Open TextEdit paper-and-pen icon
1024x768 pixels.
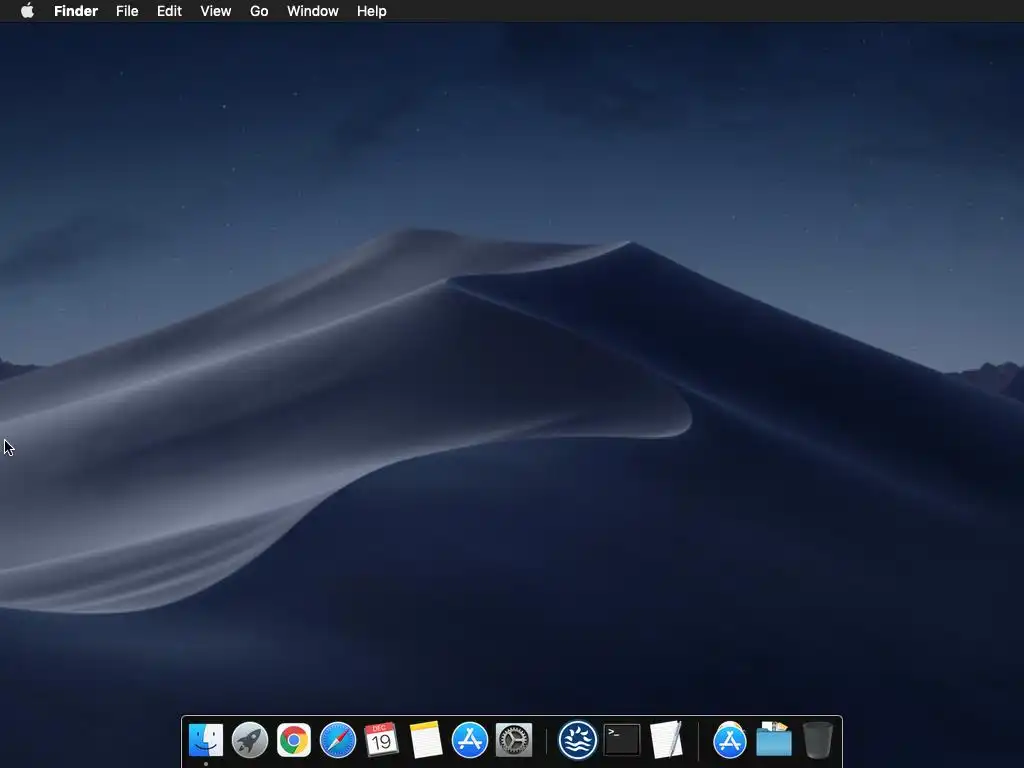tap(666, 740)
